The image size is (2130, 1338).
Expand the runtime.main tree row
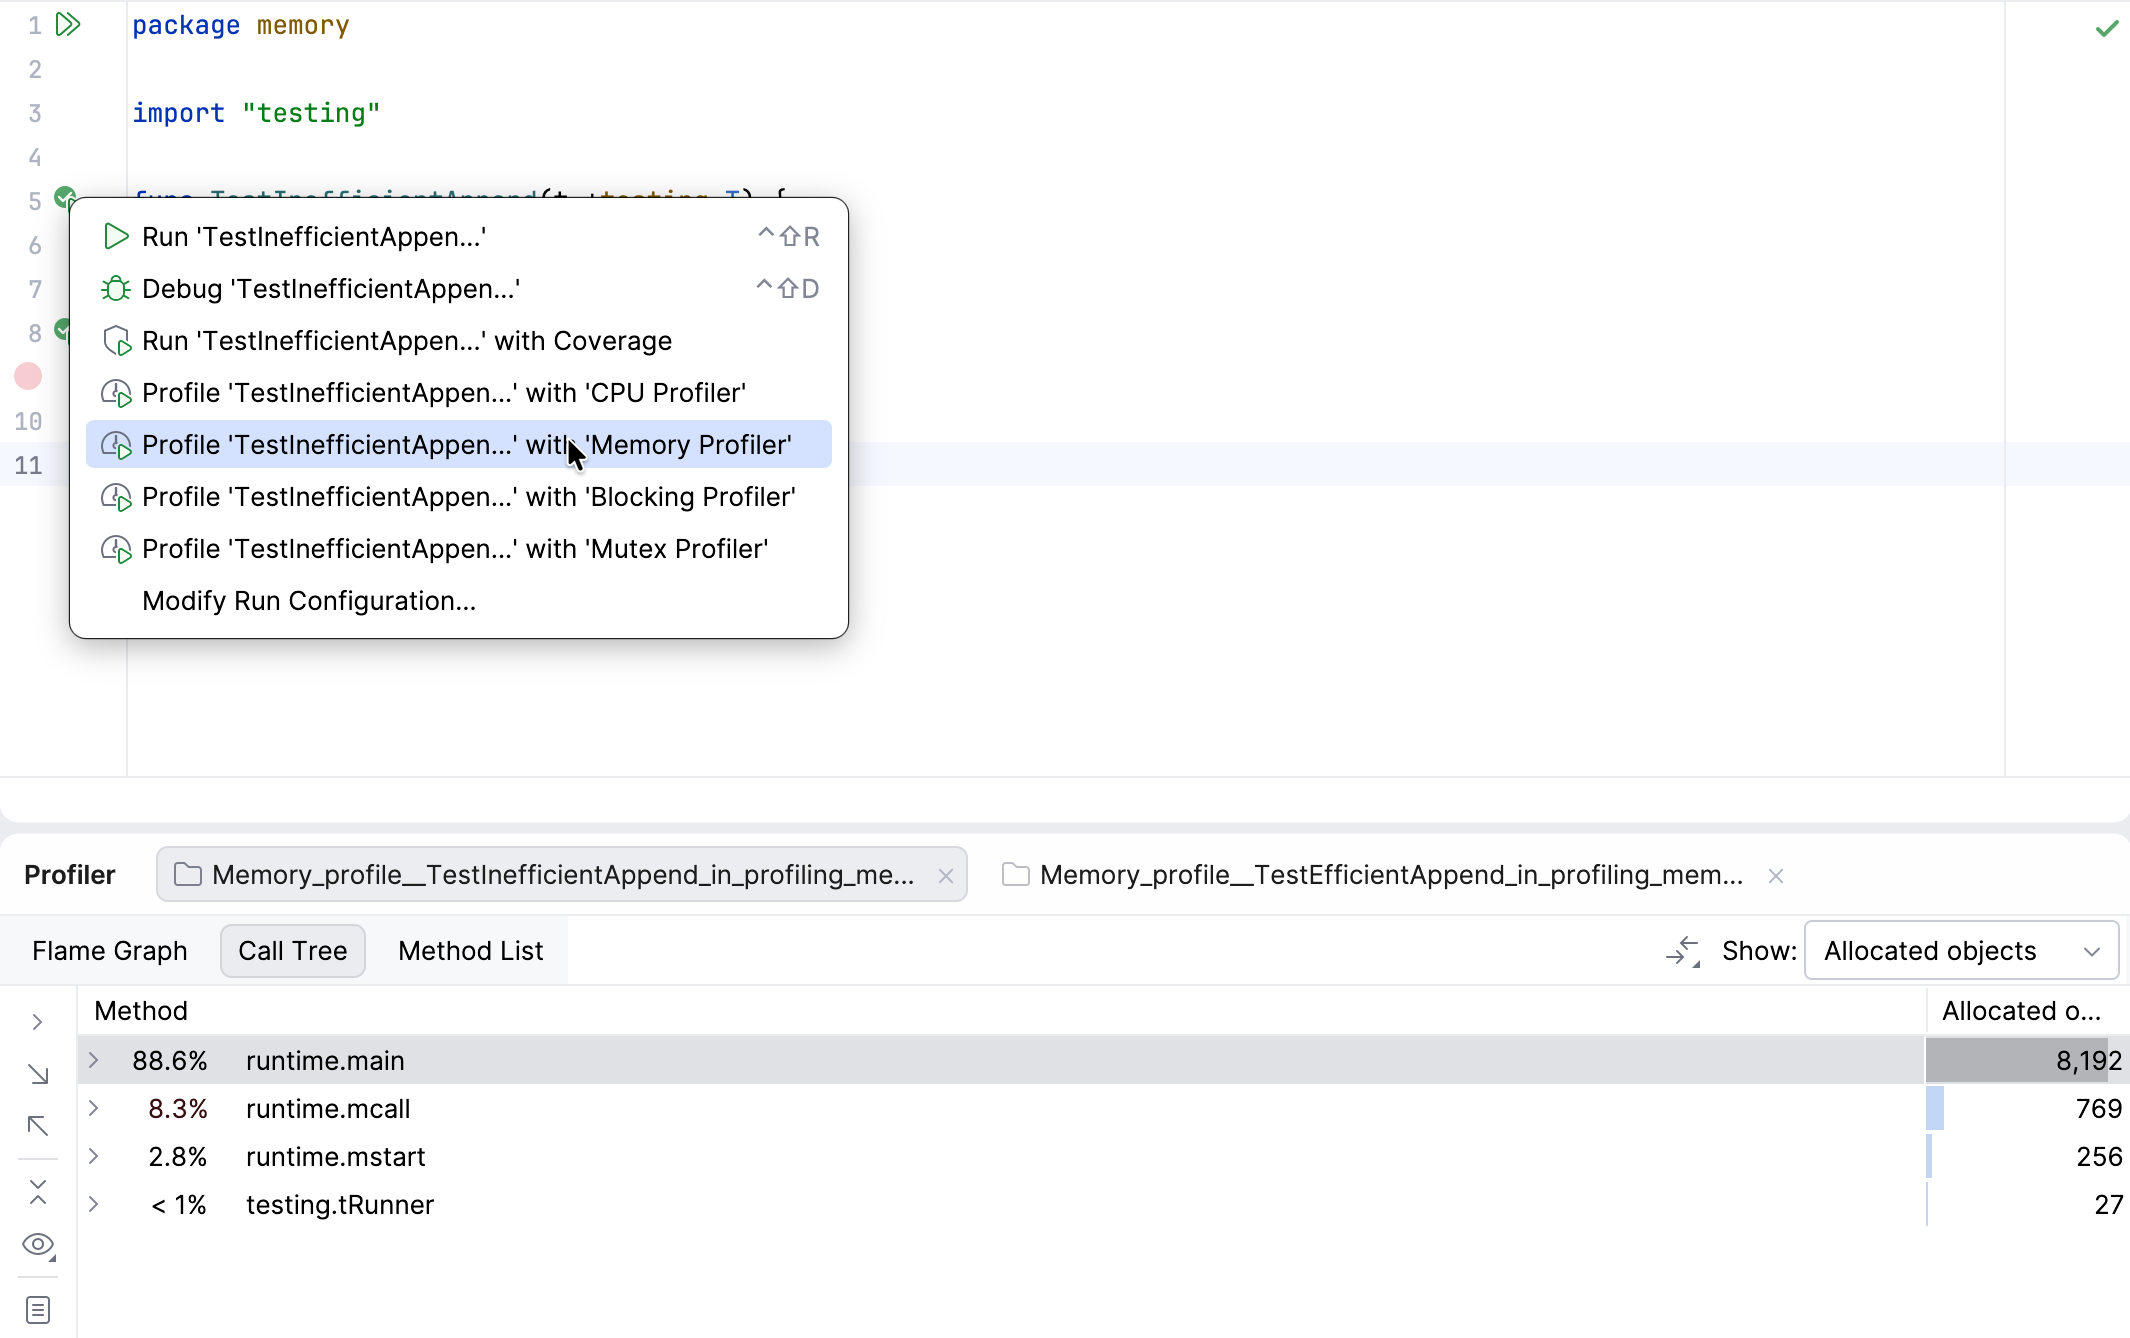(94, 1060)
